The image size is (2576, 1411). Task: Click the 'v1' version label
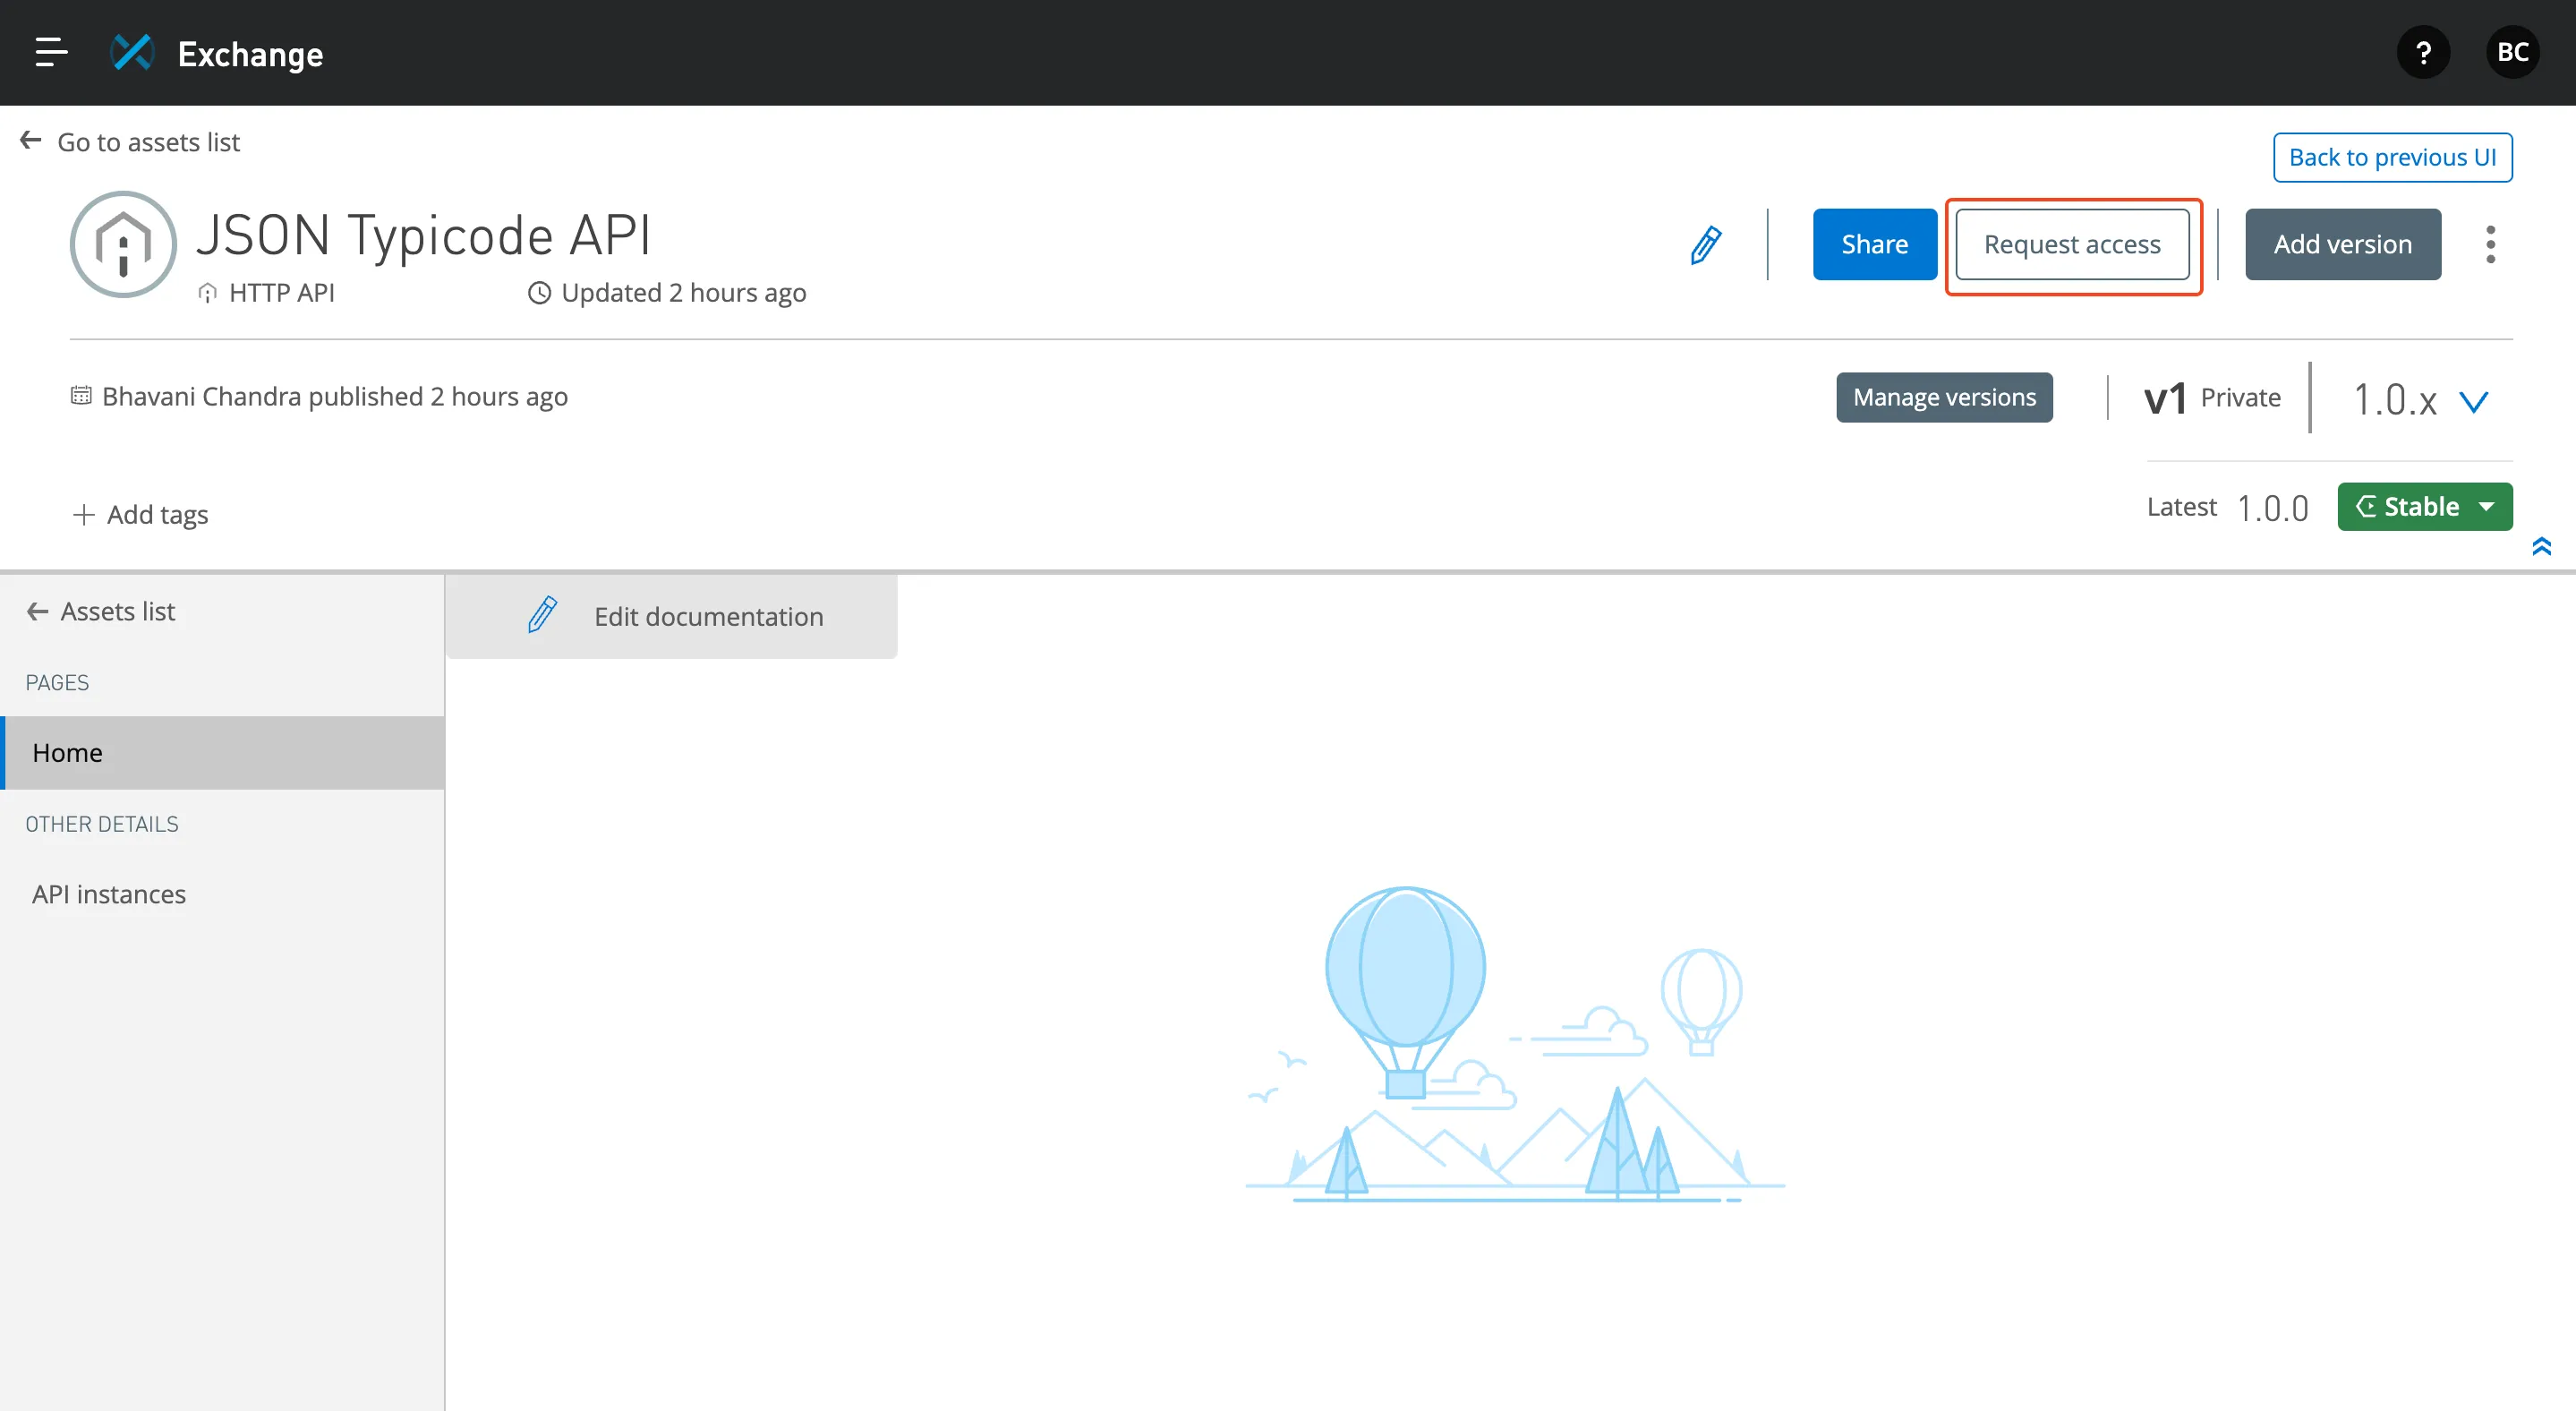[2165, 398]
